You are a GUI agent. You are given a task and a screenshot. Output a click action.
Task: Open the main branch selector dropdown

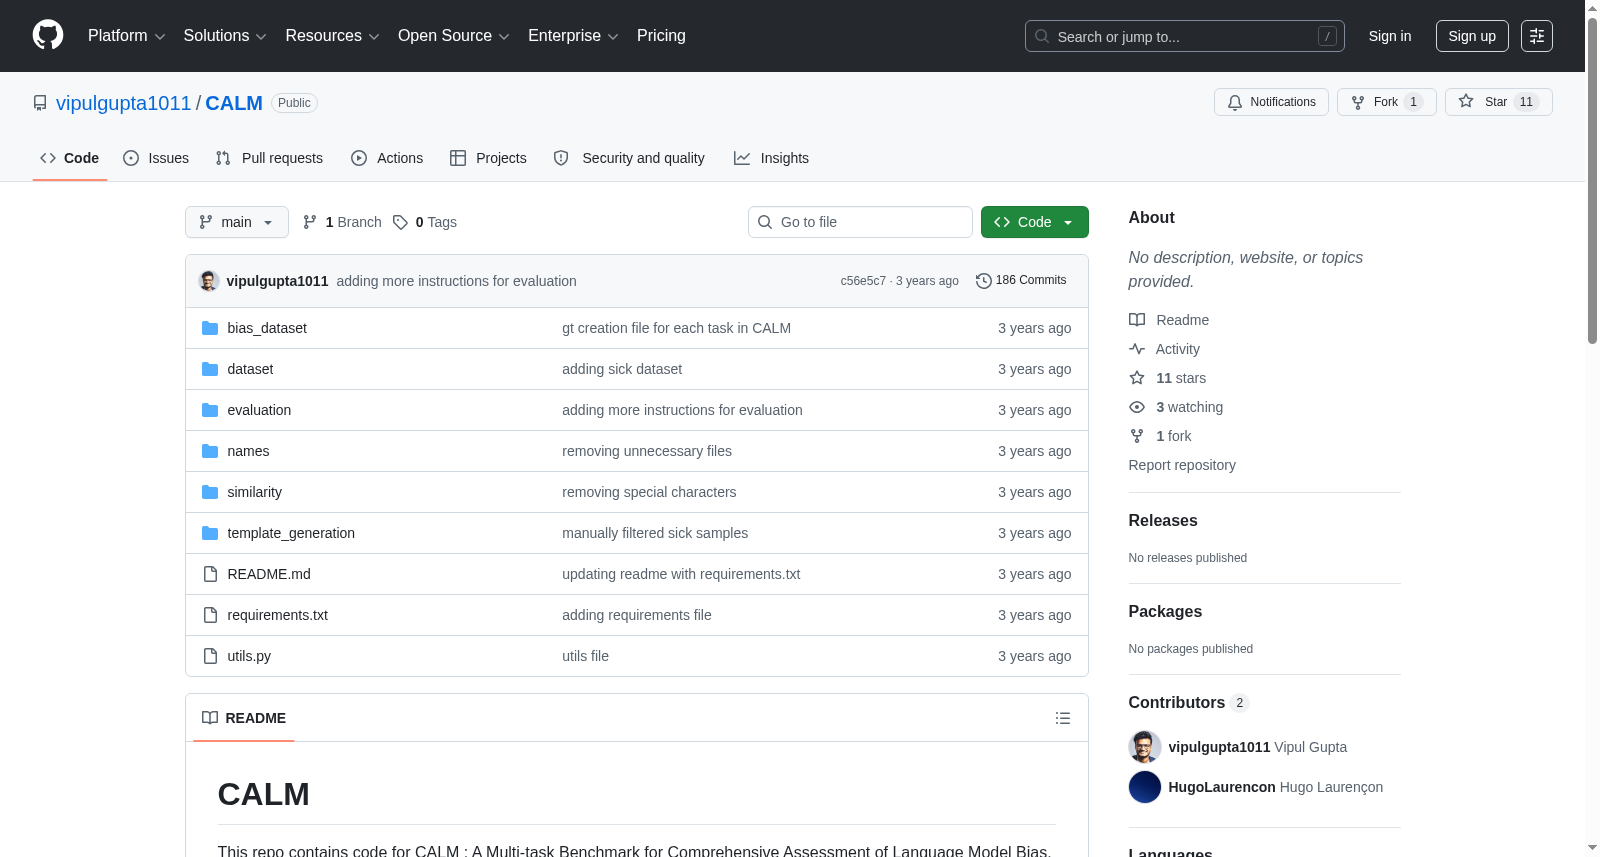(237, 222)
